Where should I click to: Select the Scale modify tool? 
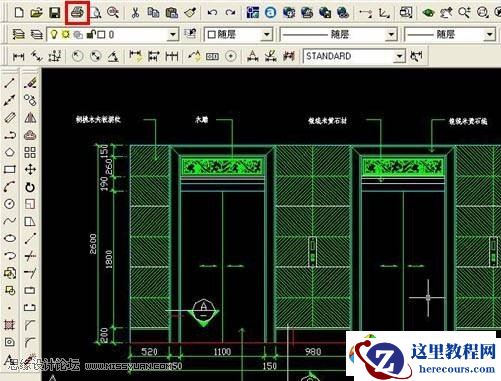(30, 204)
